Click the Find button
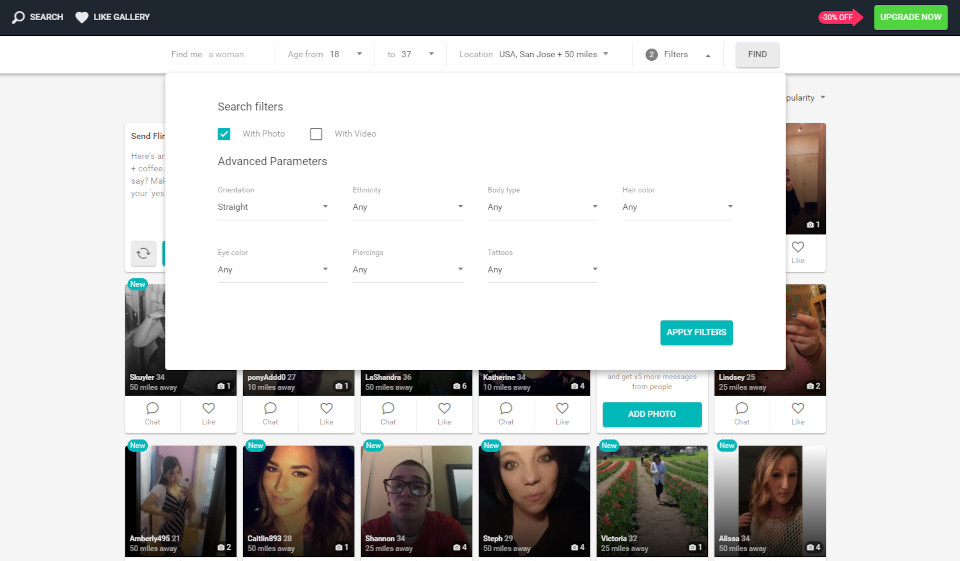 pyautogui.click(x=757, y=55)
